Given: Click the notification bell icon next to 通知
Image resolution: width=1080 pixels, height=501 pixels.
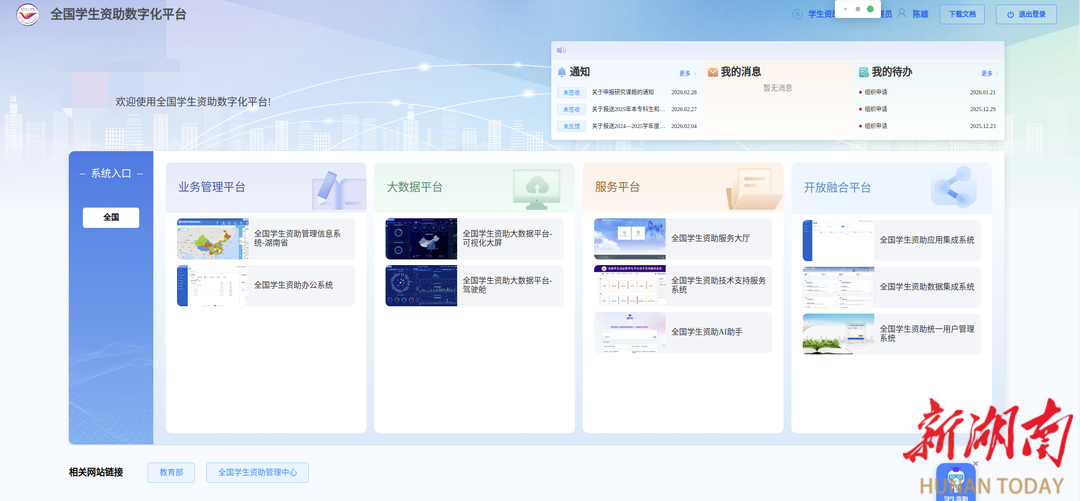Looking at the screenshot, I should (562, 72).
